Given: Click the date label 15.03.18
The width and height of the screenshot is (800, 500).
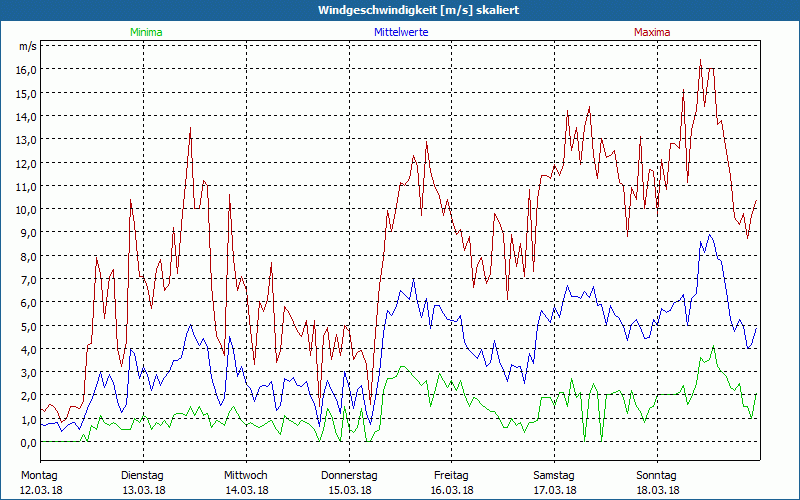Looking at the screenshot, I should [x=349, y=490].
